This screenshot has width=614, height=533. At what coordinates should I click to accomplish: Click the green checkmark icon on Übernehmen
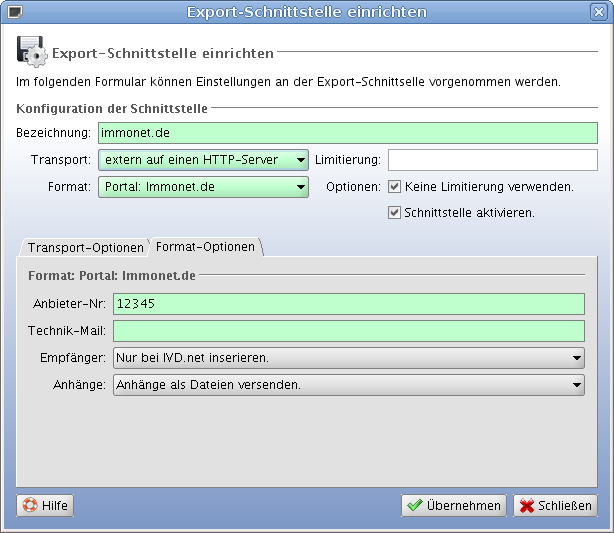(x=414, y=506)
